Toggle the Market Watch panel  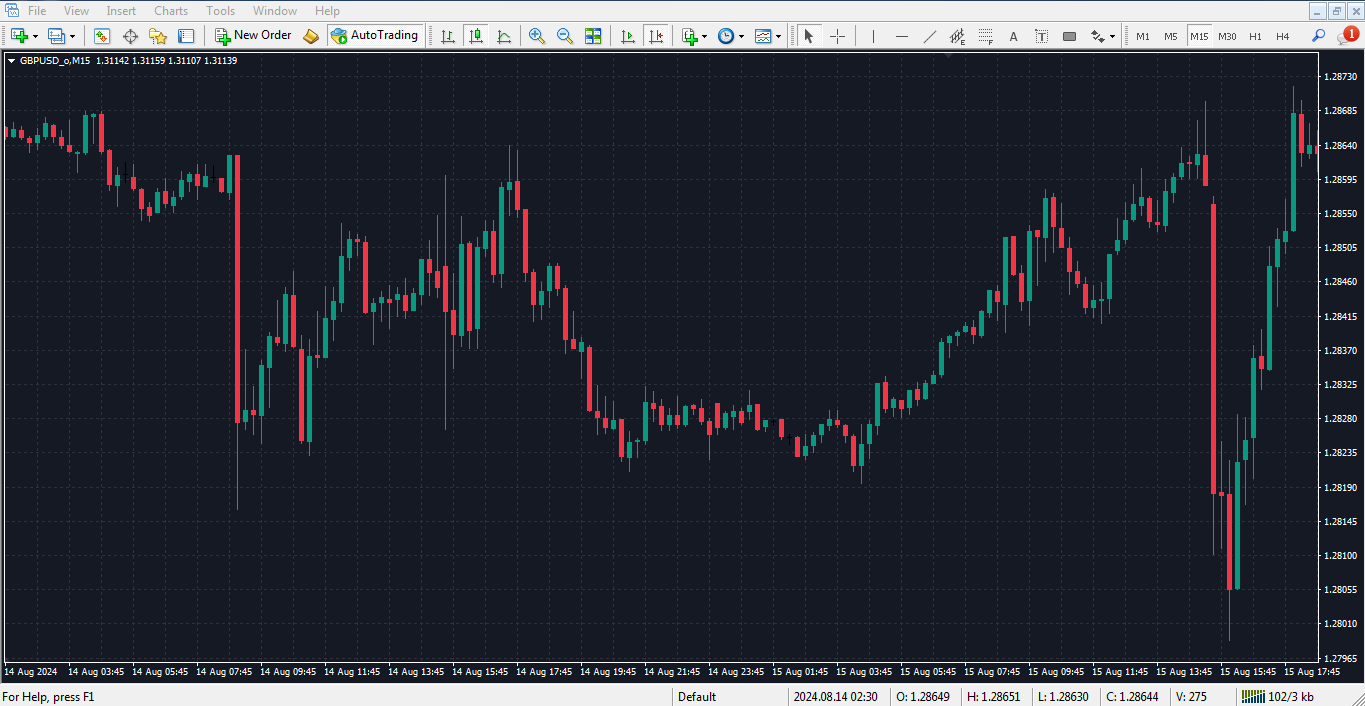(102, 35)
